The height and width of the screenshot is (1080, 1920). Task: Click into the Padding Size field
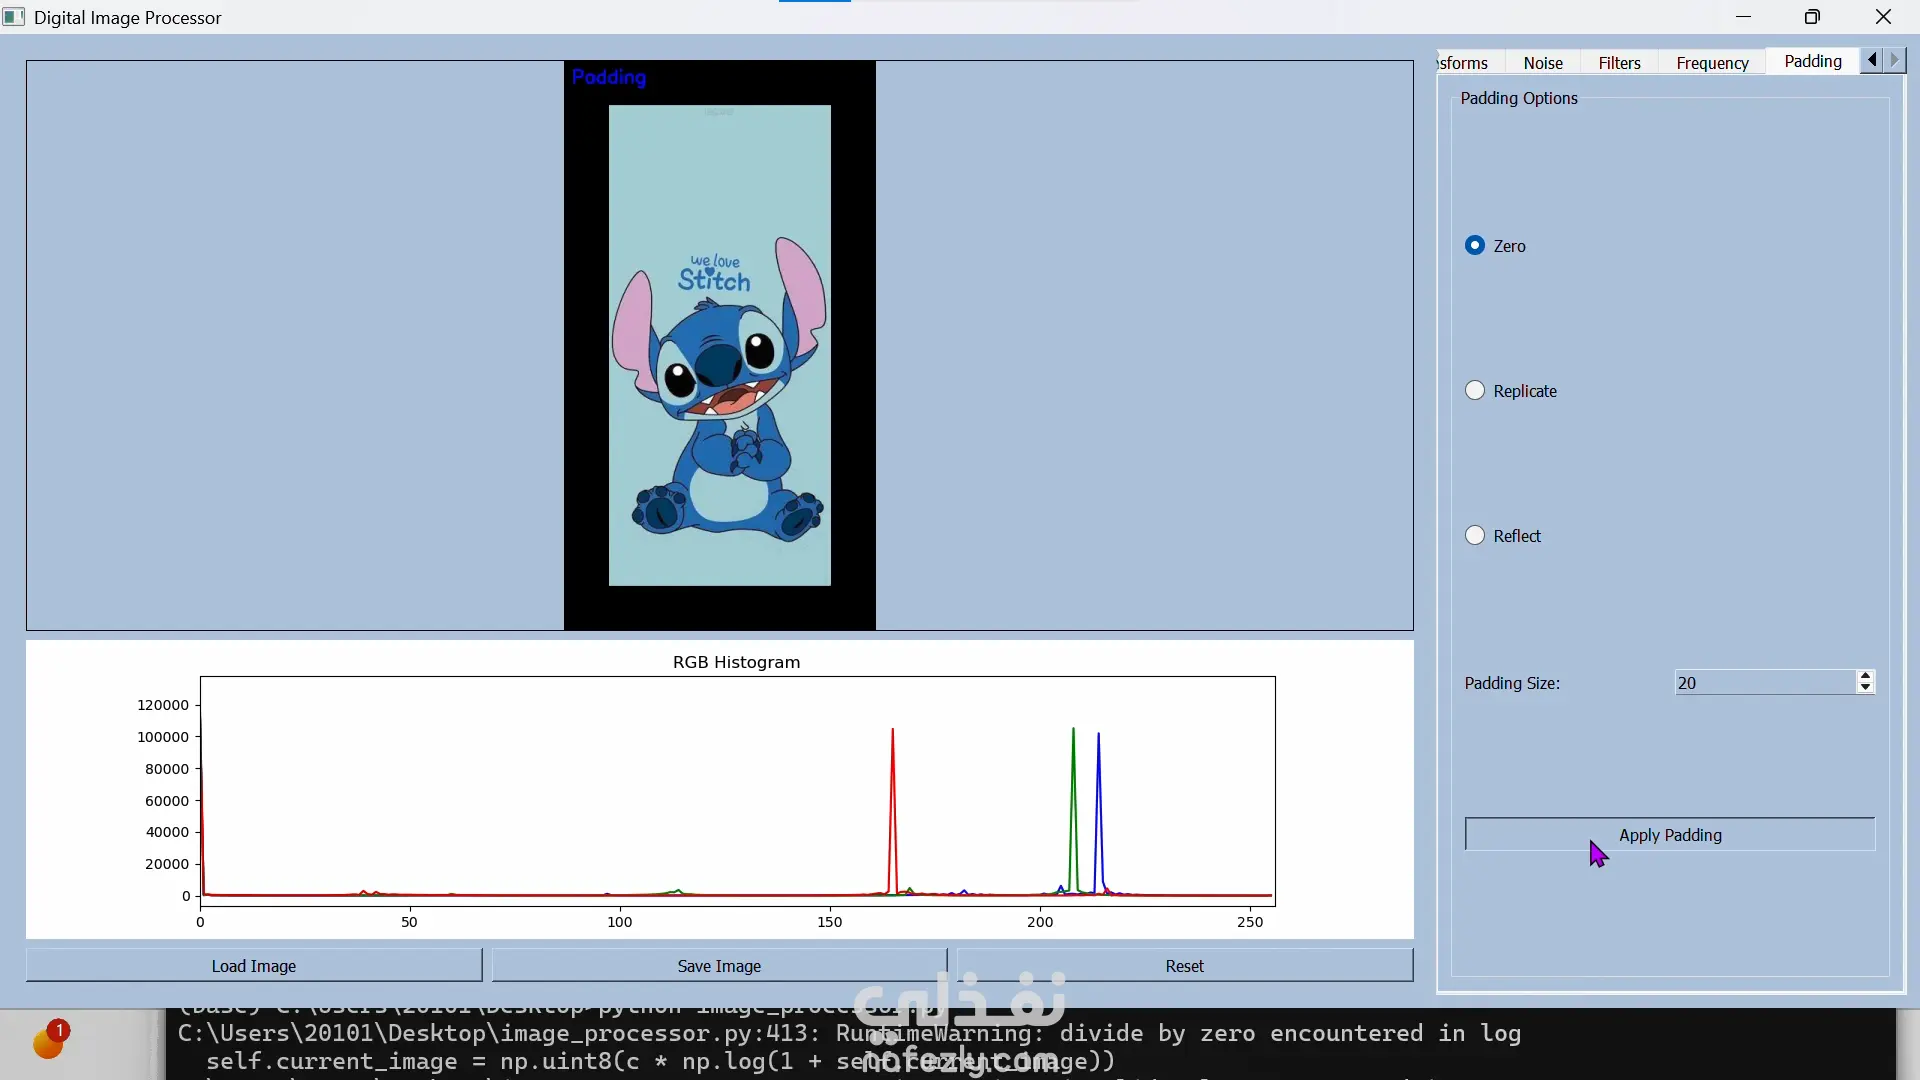[x=1764, y=683]
